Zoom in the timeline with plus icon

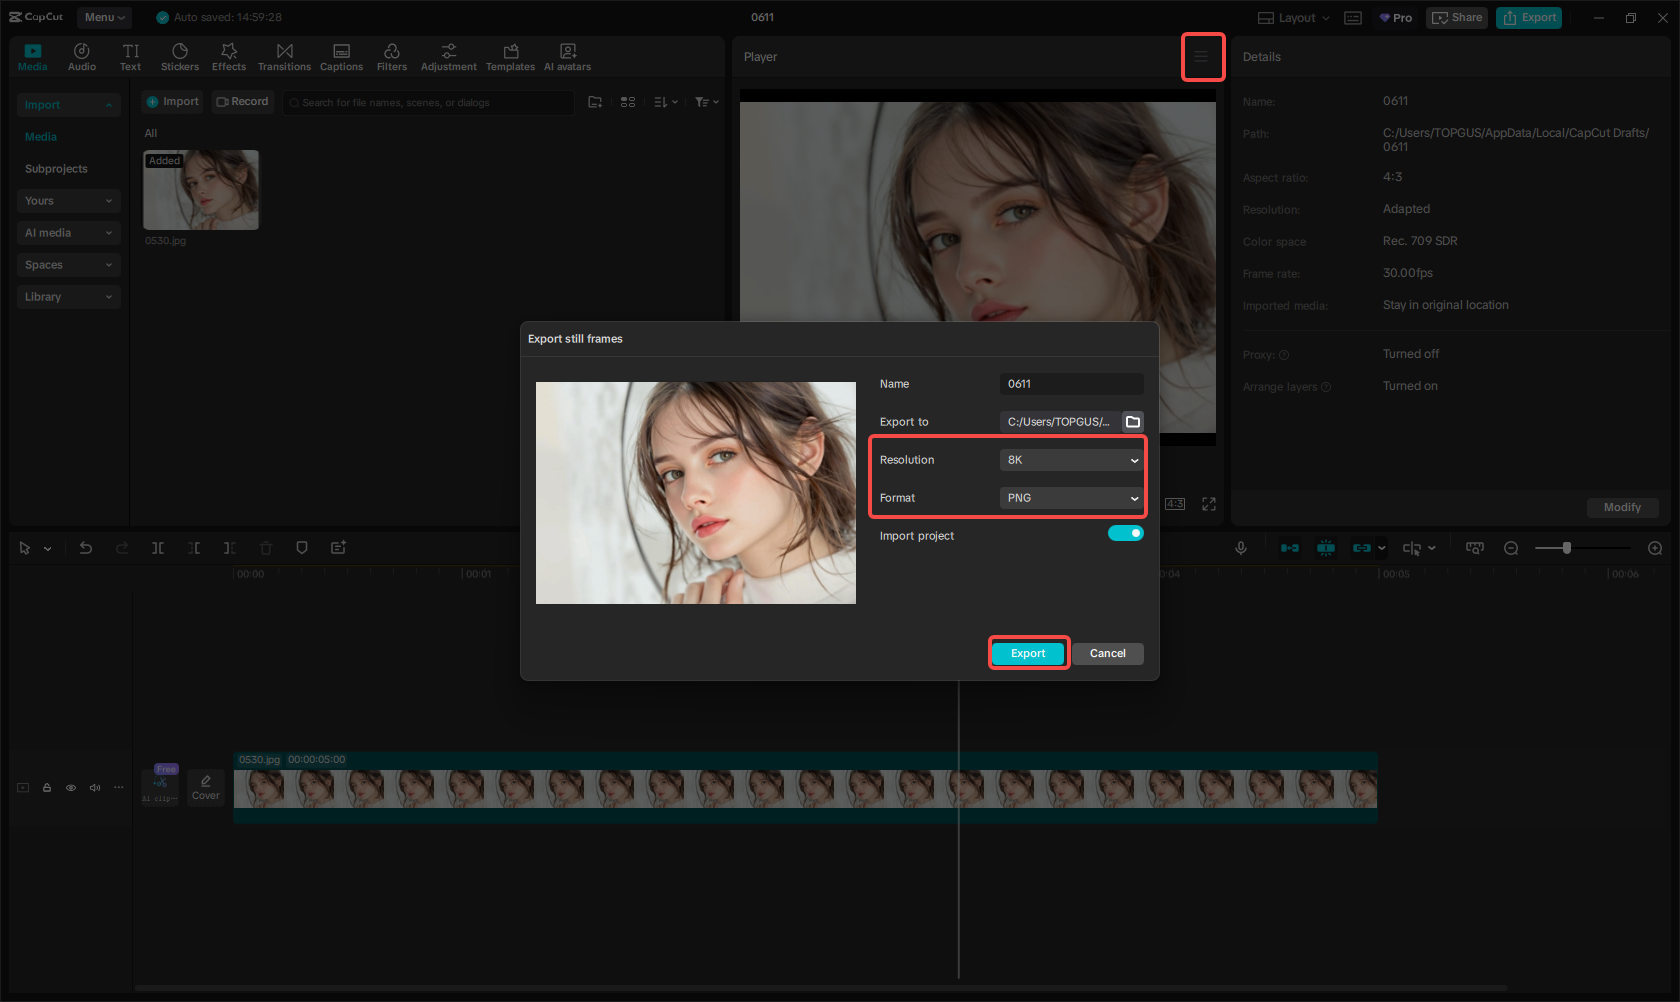click(x=1655, y=548)
